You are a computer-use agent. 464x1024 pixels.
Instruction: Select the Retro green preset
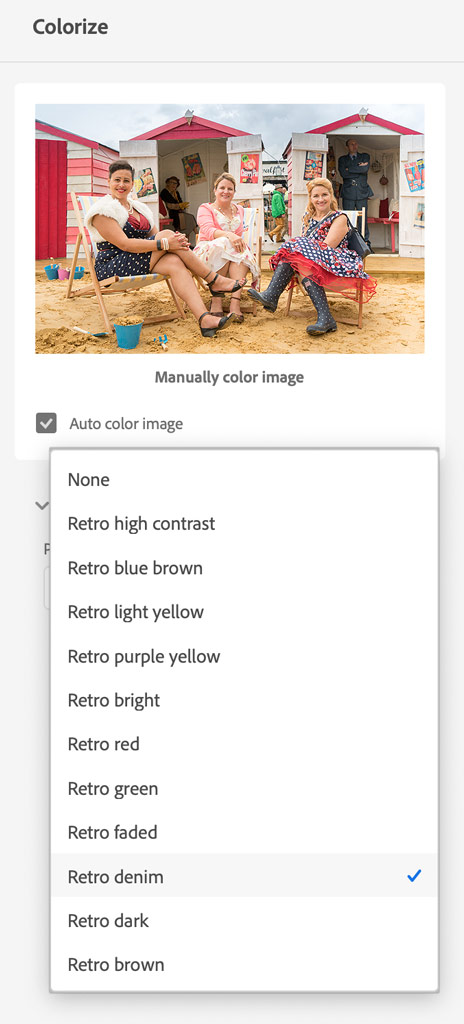(244, 788)
